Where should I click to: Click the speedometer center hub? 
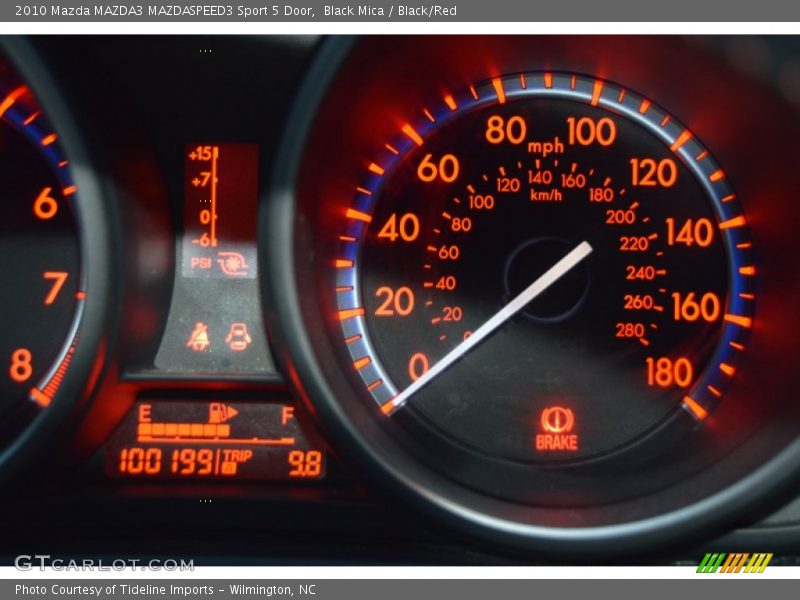(547, 280)
